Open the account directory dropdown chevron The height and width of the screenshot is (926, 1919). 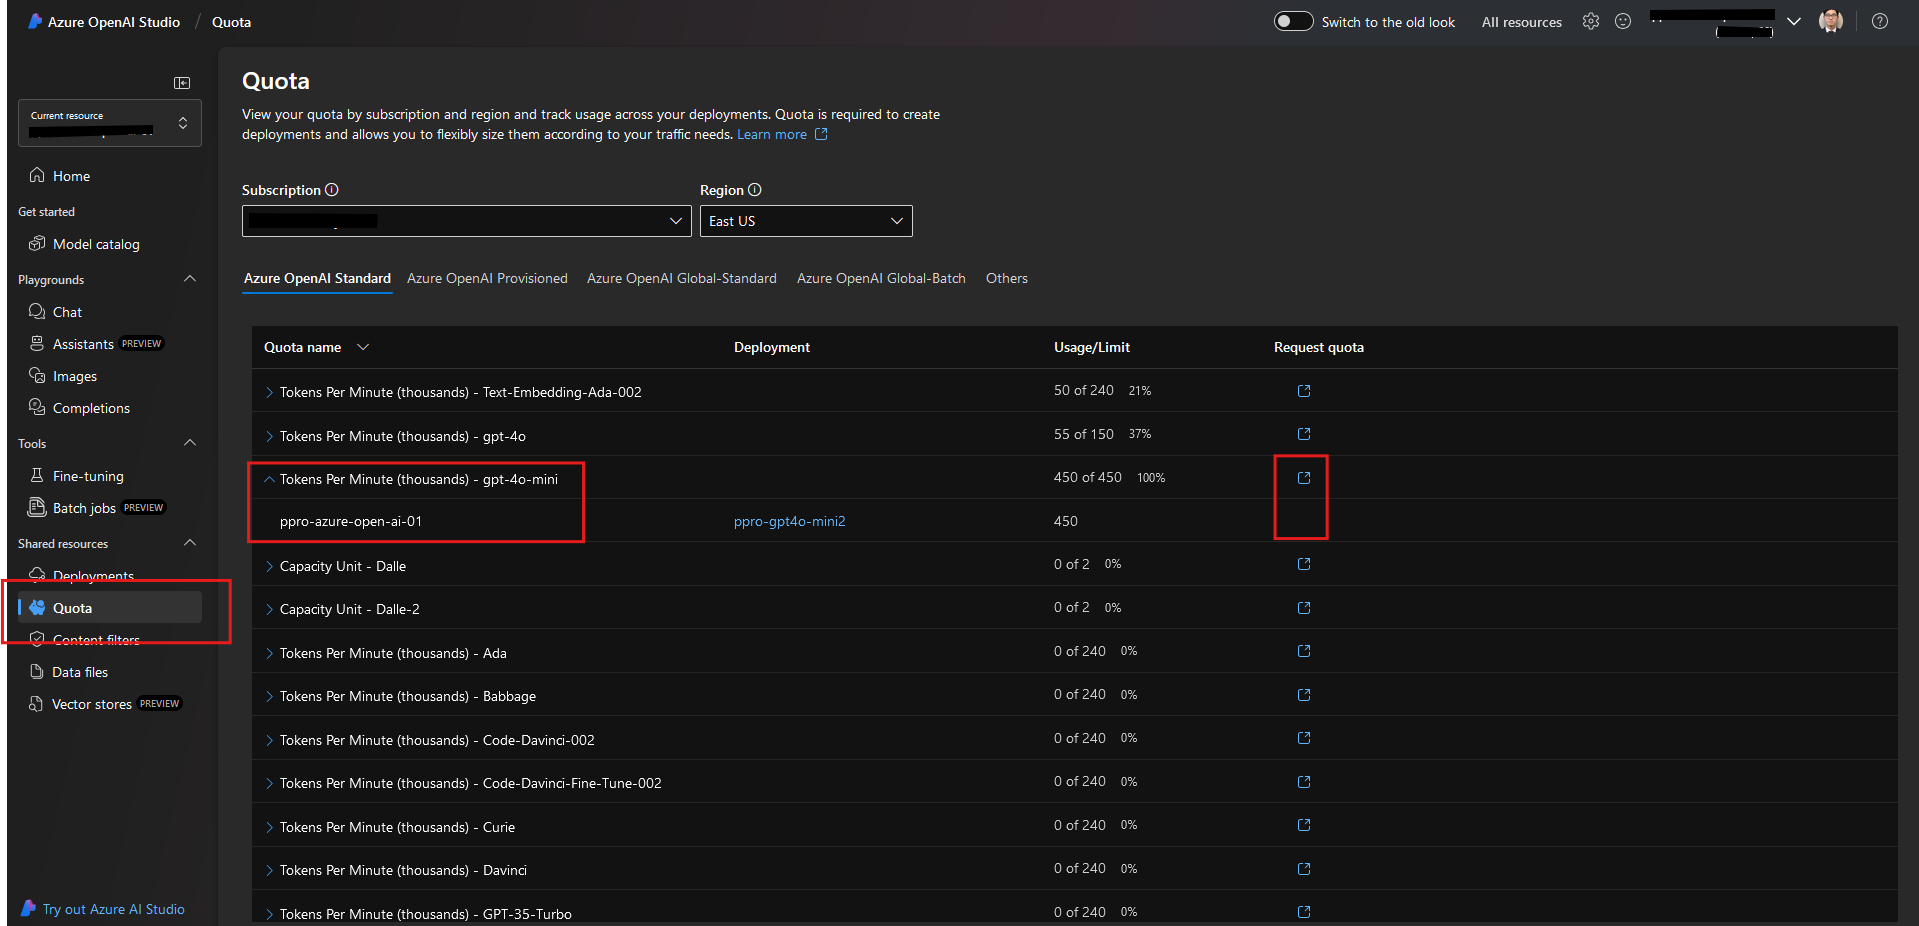point(1794,22)
